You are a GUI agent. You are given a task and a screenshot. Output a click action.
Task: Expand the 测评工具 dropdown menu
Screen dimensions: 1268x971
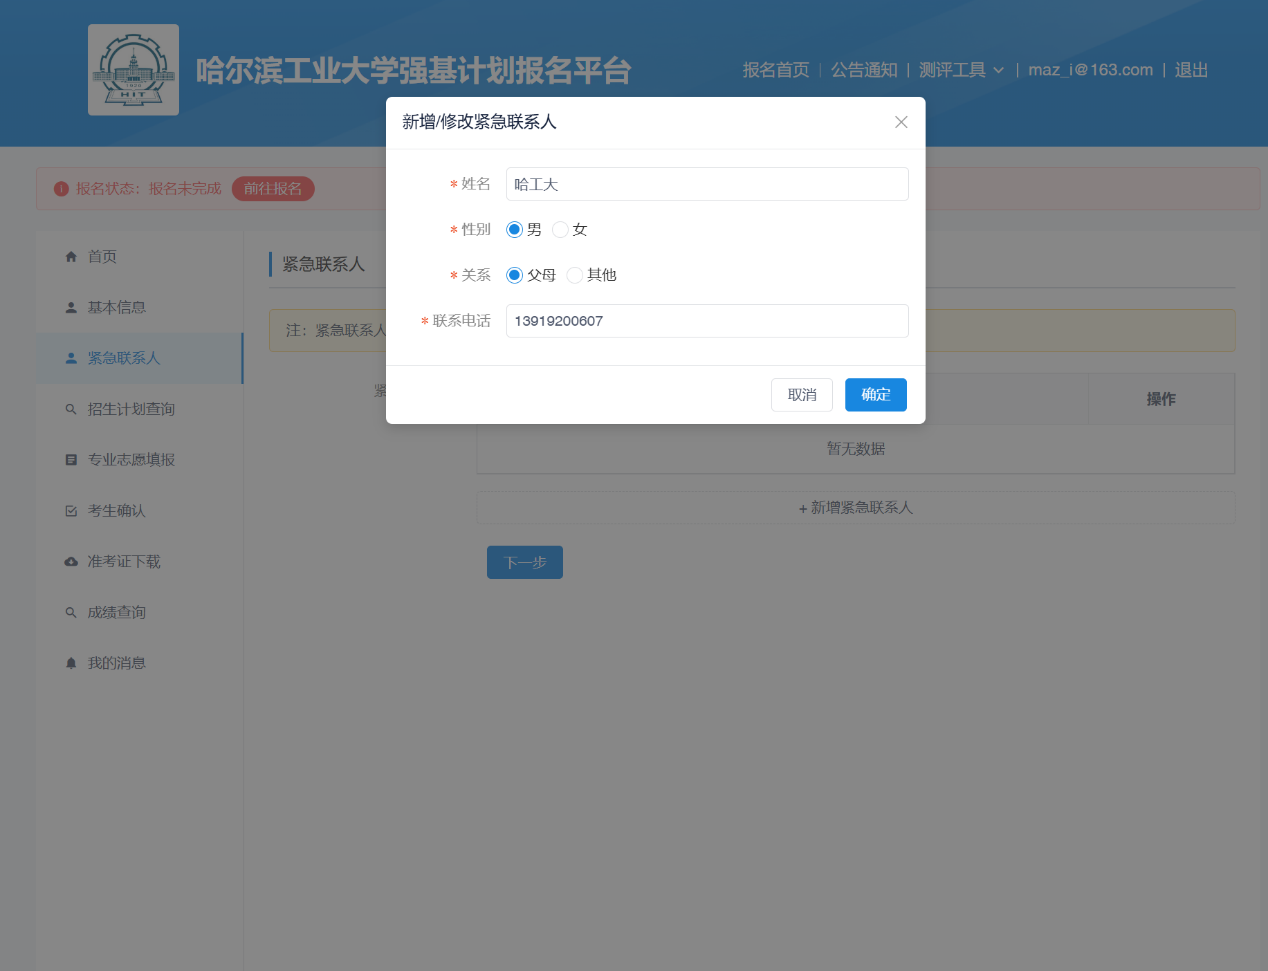pyautogui.click(x=961, y=70)
